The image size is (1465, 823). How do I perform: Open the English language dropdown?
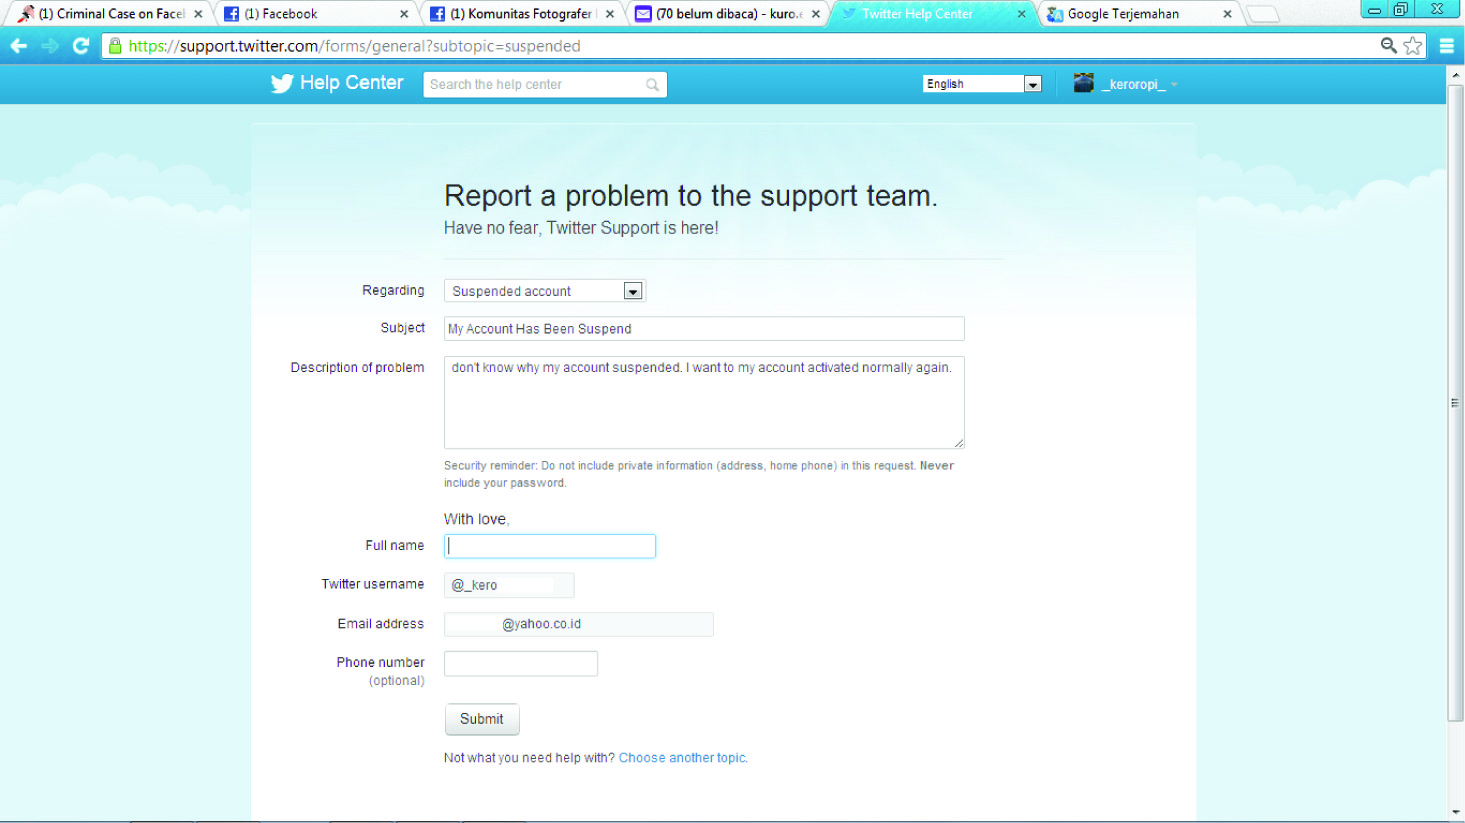pyautogui.click(x=982, y=84)
